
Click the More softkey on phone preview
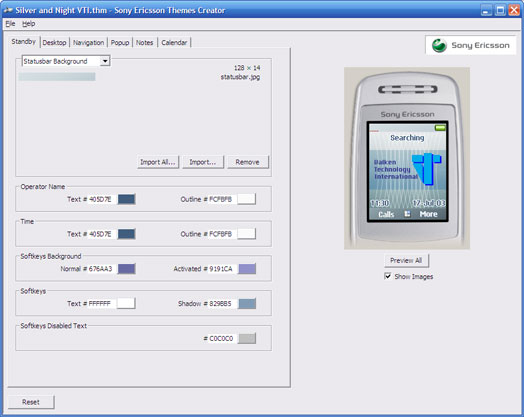[428, 214]
